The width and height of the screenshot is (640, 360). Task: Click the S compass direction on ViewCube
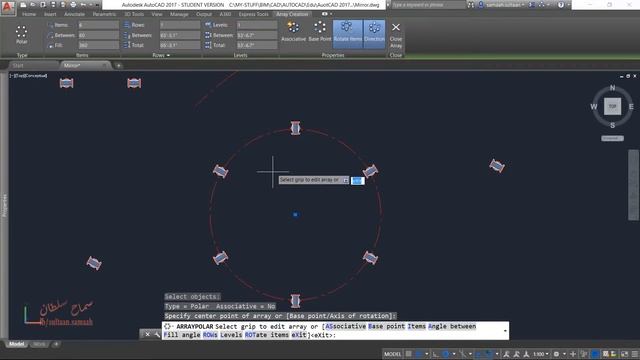612,125
